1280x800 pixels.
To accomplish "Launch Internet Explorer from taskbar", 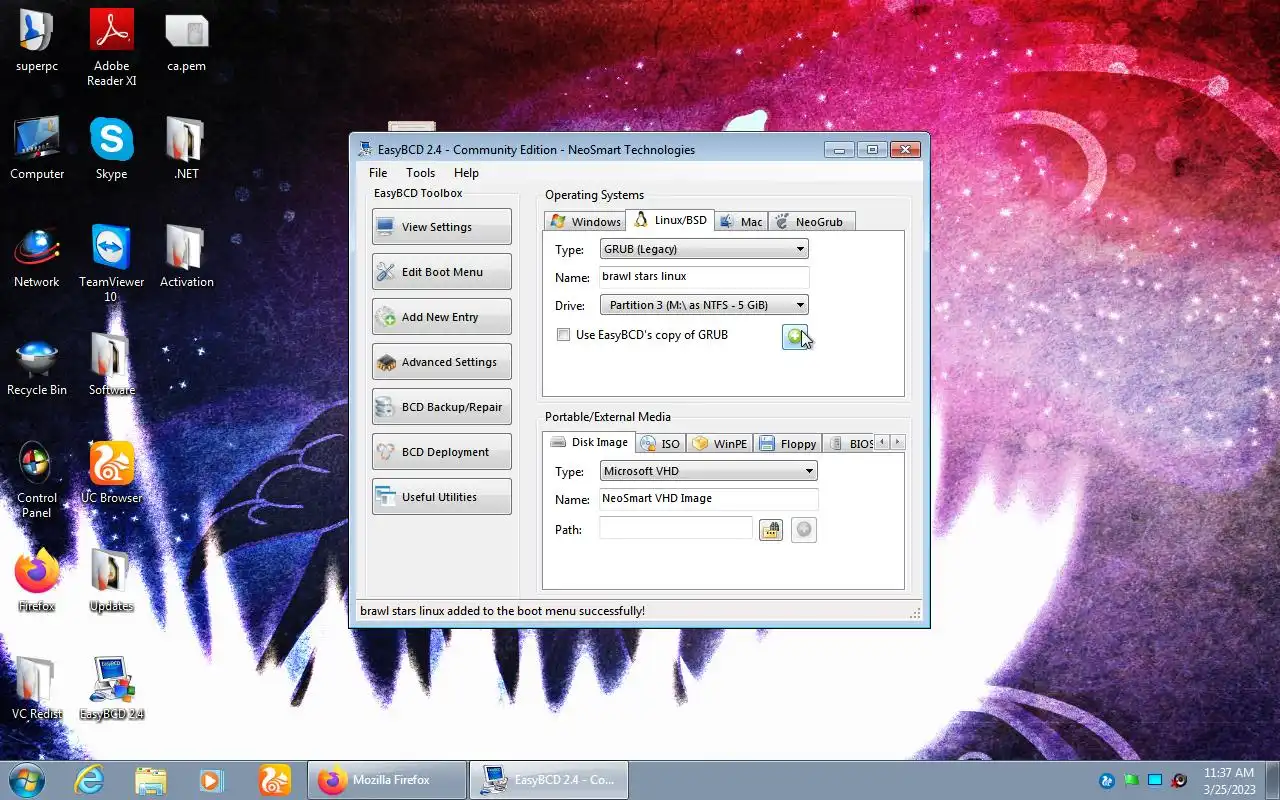I will pos(89,780).
